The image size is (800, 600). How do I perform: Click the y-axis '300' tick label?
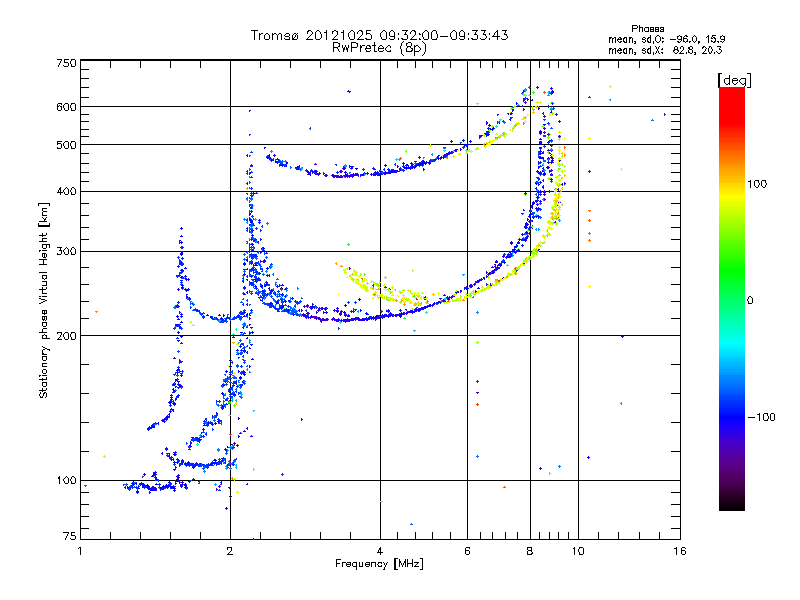[x=66, y=252]
